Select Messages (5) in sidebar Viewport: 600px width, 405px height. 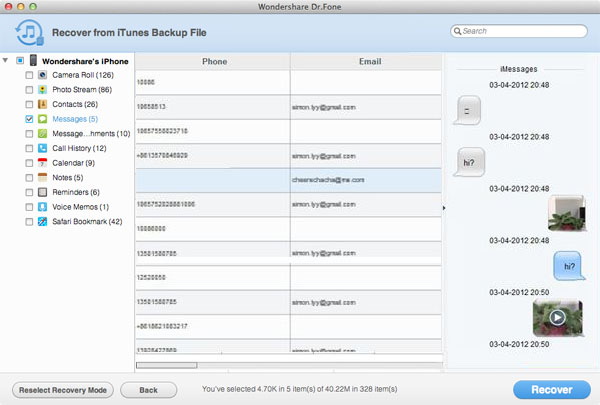click(x=75, y=119)
